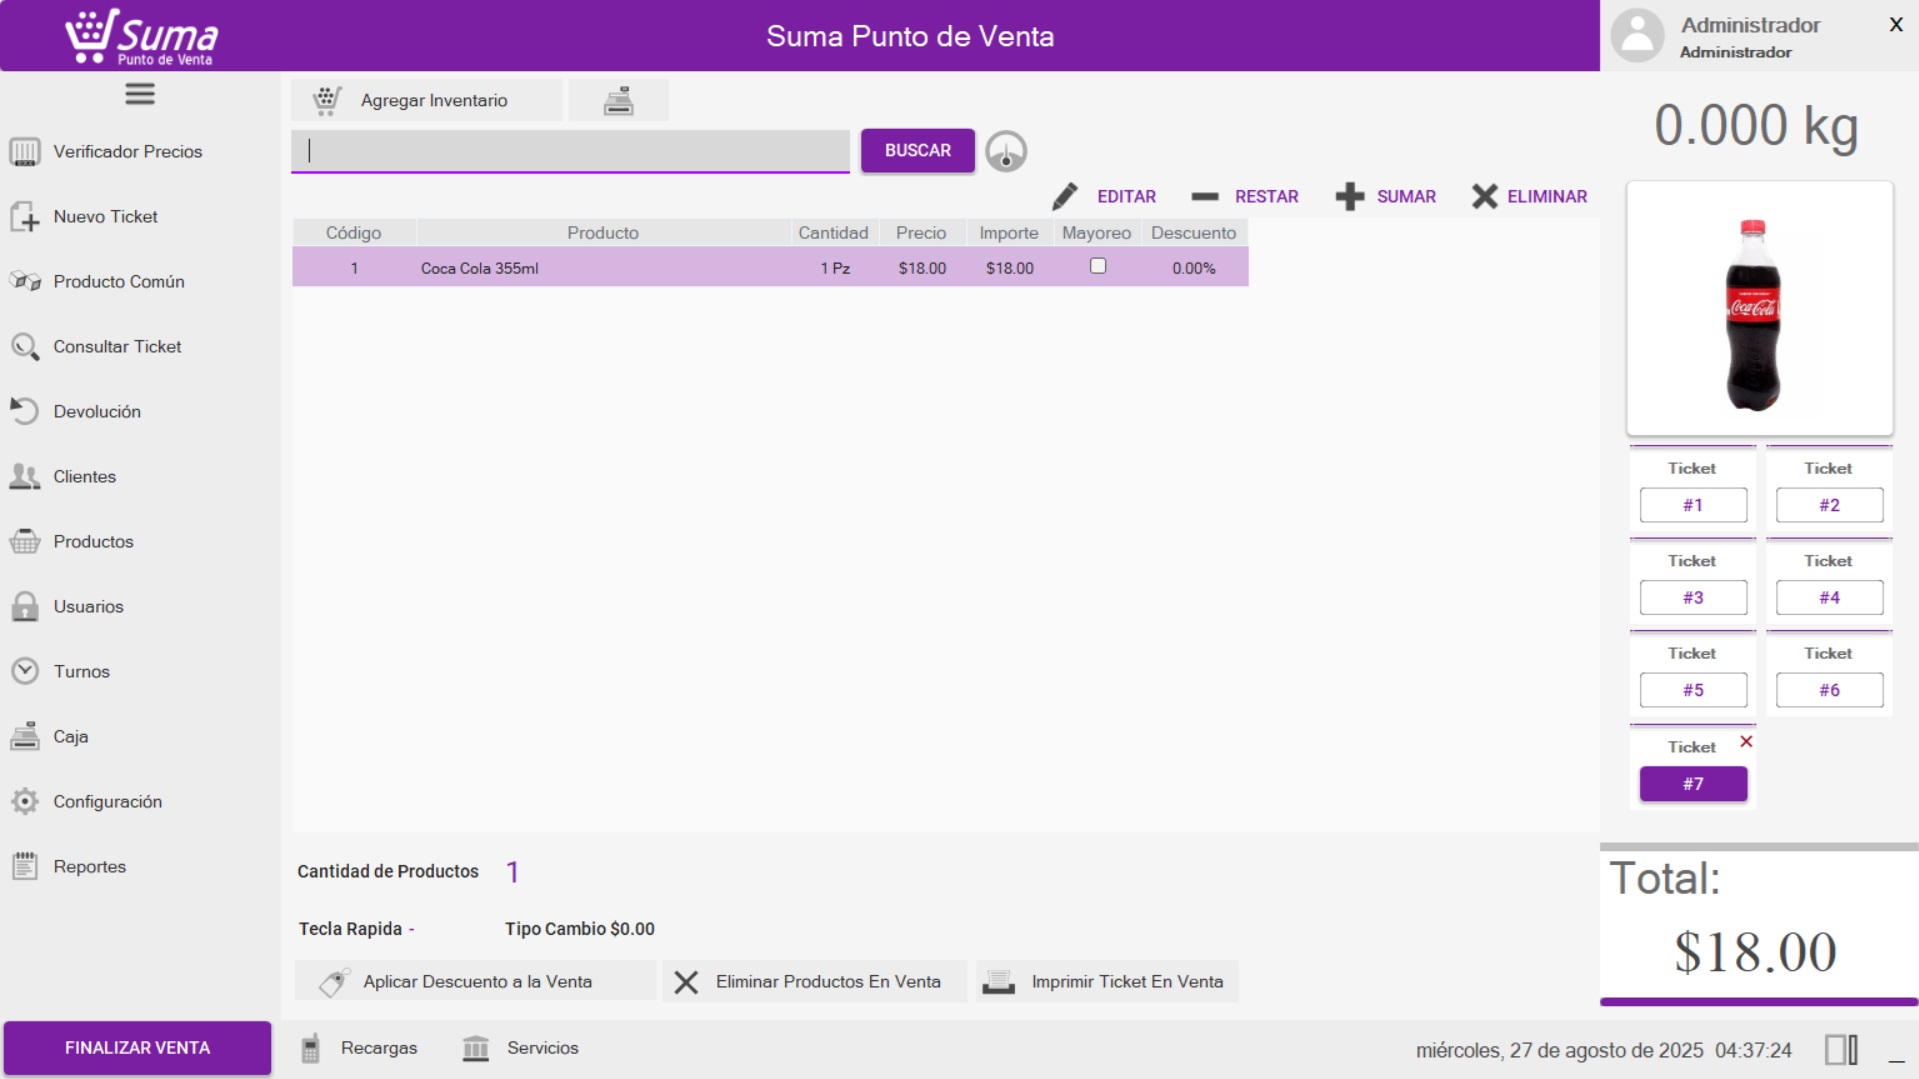Switch to Ticket #4
This screenshot has height=1079, width=1919.
tap(1828, 598)
